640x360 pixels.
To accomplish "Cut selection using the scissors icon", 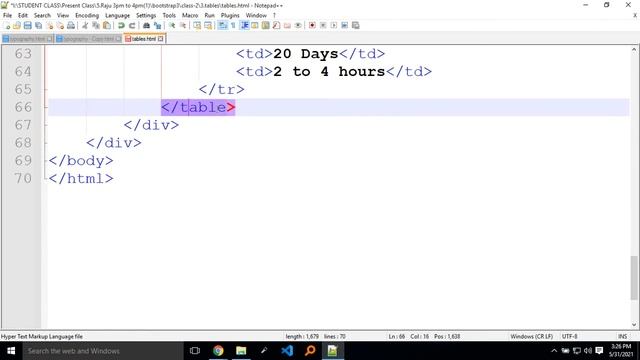I will click(85, 25).
